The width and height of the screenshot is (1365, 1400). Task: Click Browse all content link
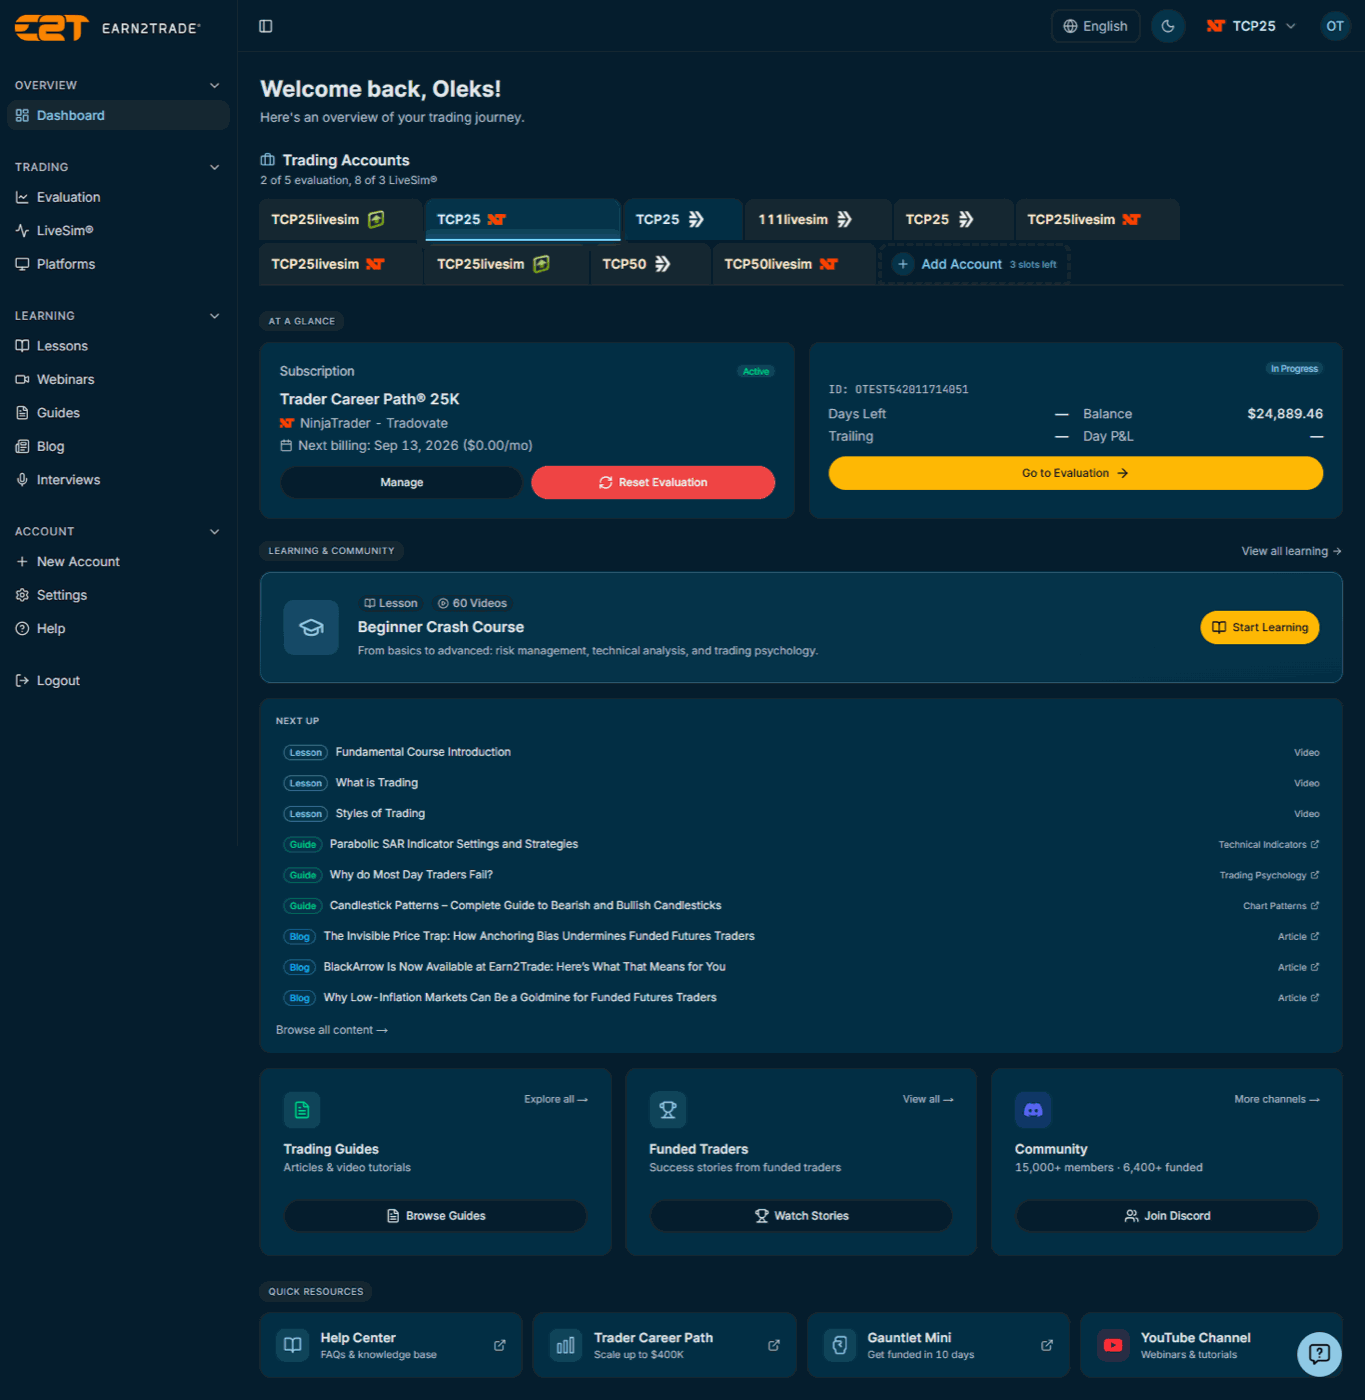tap(332, 1030)
